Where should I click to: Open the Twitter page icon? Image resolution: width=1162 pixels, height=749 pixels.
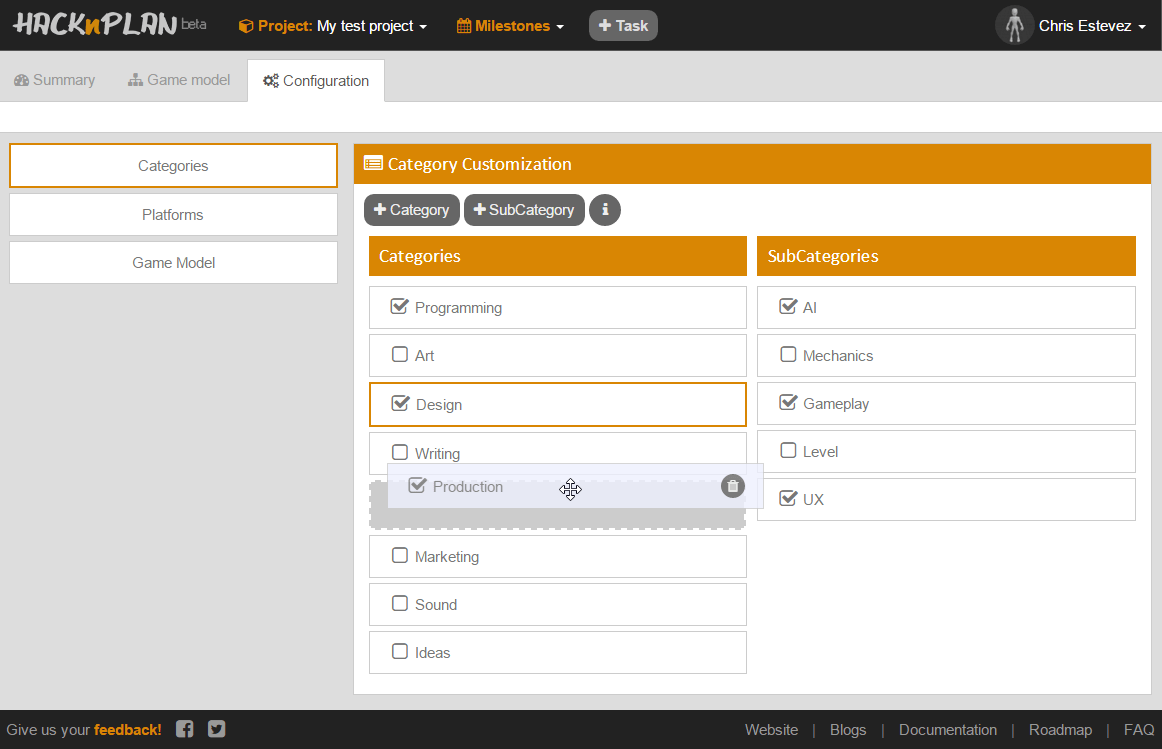click(217, 729)
